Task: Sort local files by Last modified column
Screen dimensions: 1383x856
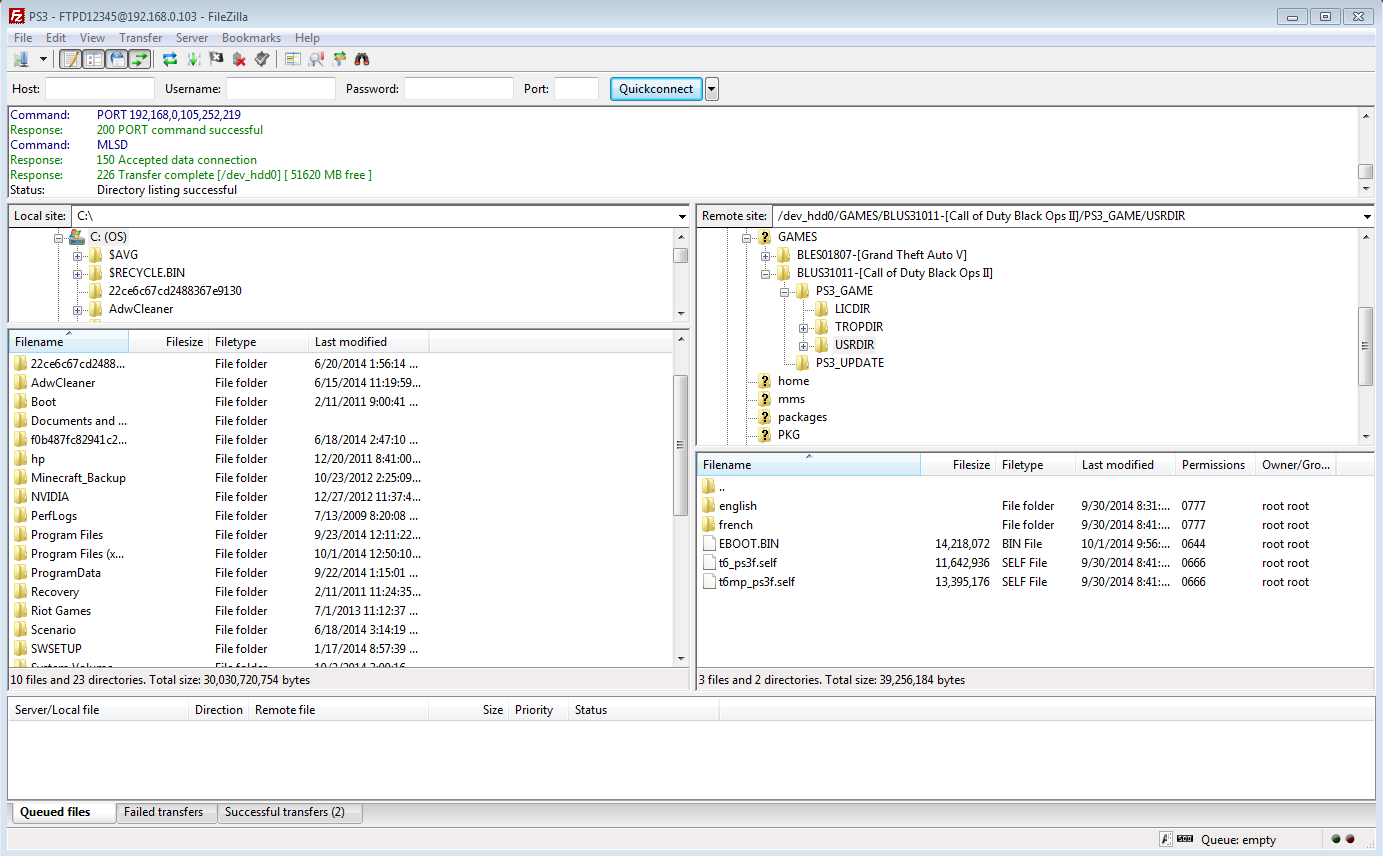Action: [368, 342]
